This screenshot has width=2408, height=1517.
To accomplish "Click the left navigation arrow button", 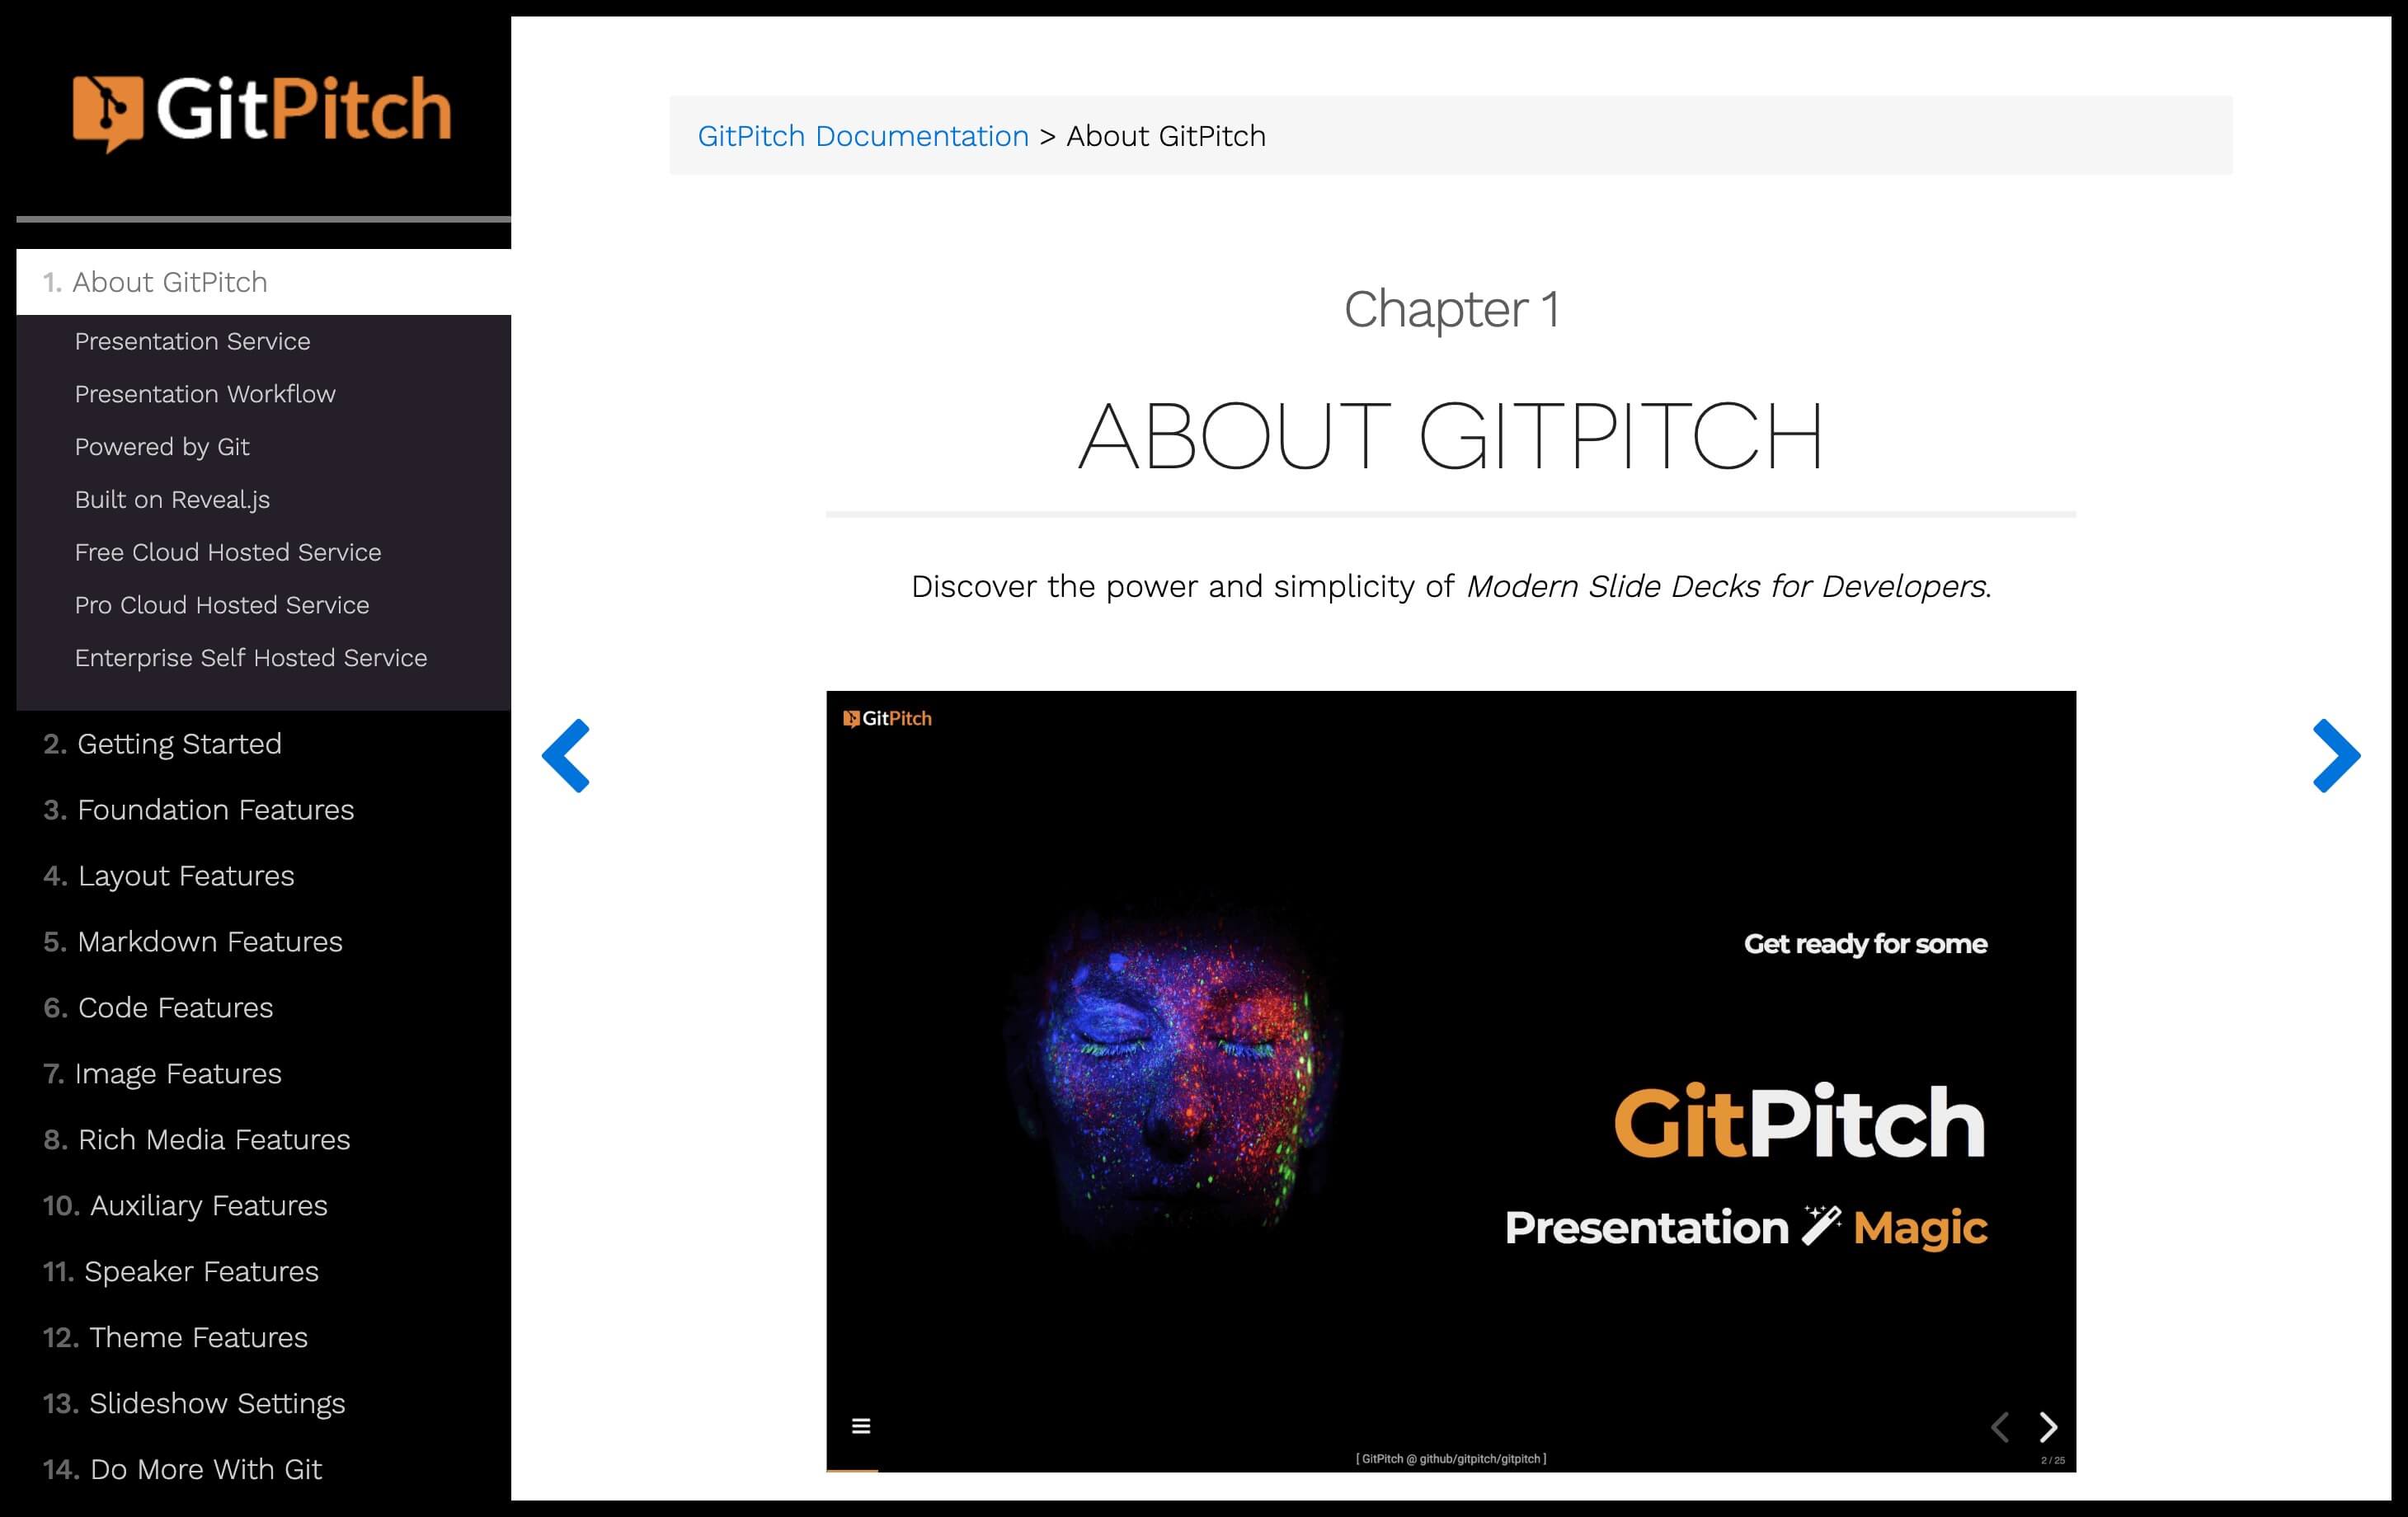I will (x=564, y=755).
